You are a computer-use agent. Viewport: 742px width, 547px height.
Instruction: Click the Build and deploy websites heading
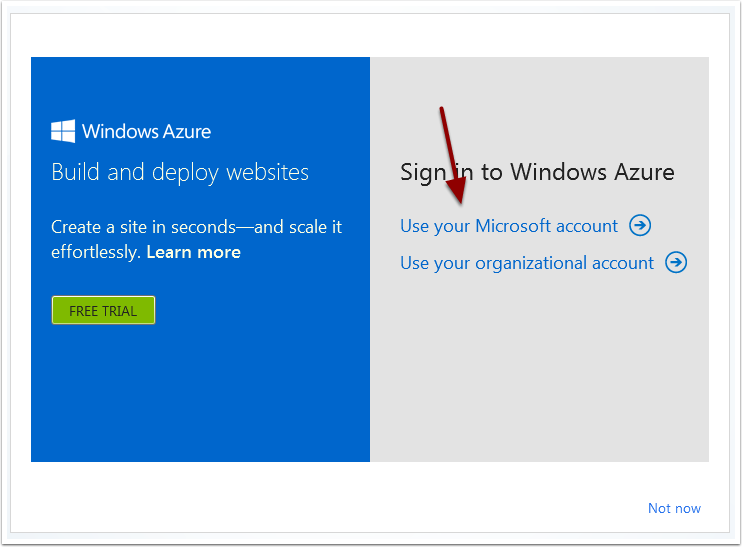coord(180,172)
